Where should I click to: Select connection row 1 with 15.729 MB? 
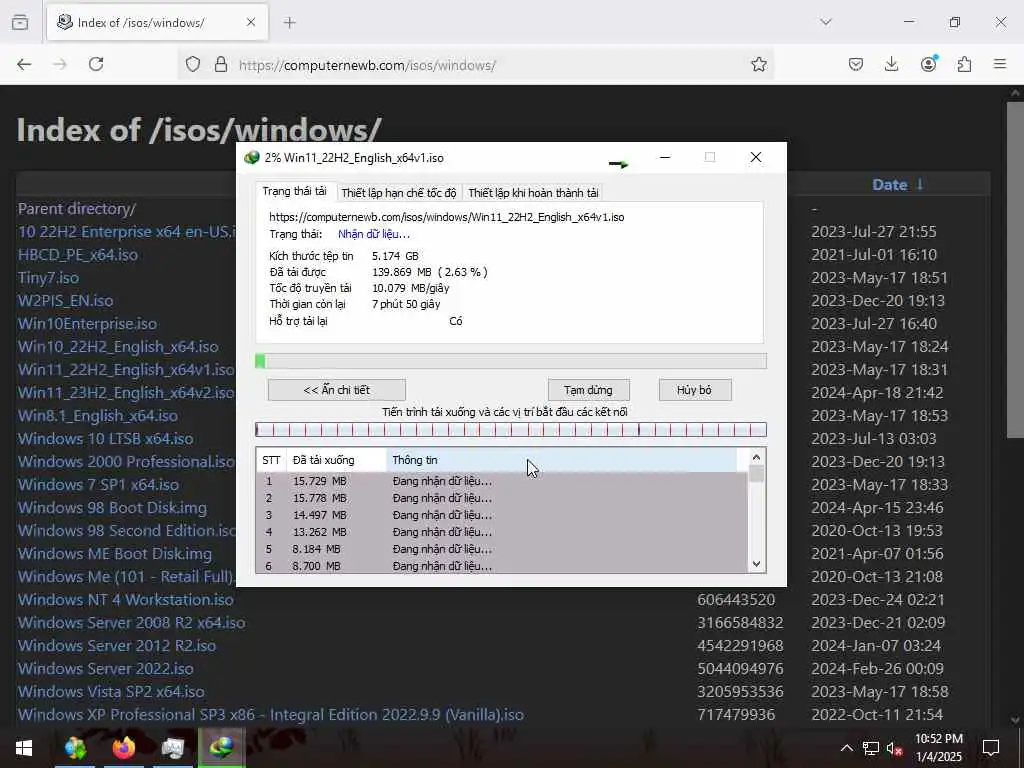point(502,481)
